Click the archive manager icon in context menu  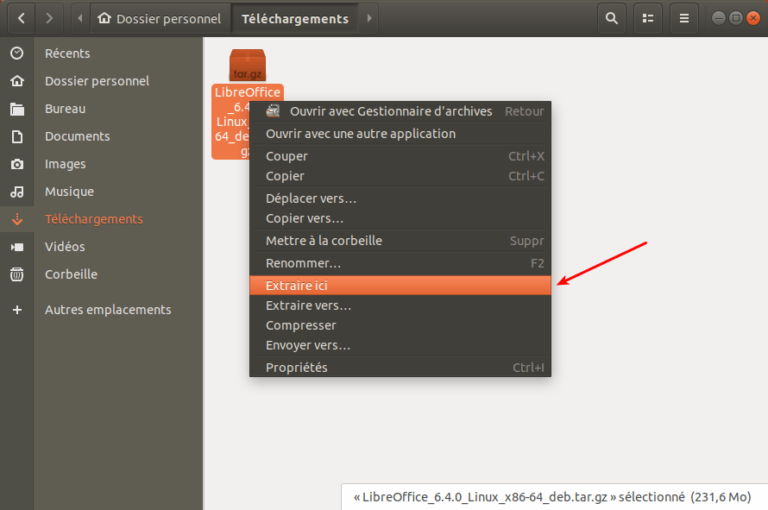click(x=273, y=111)
